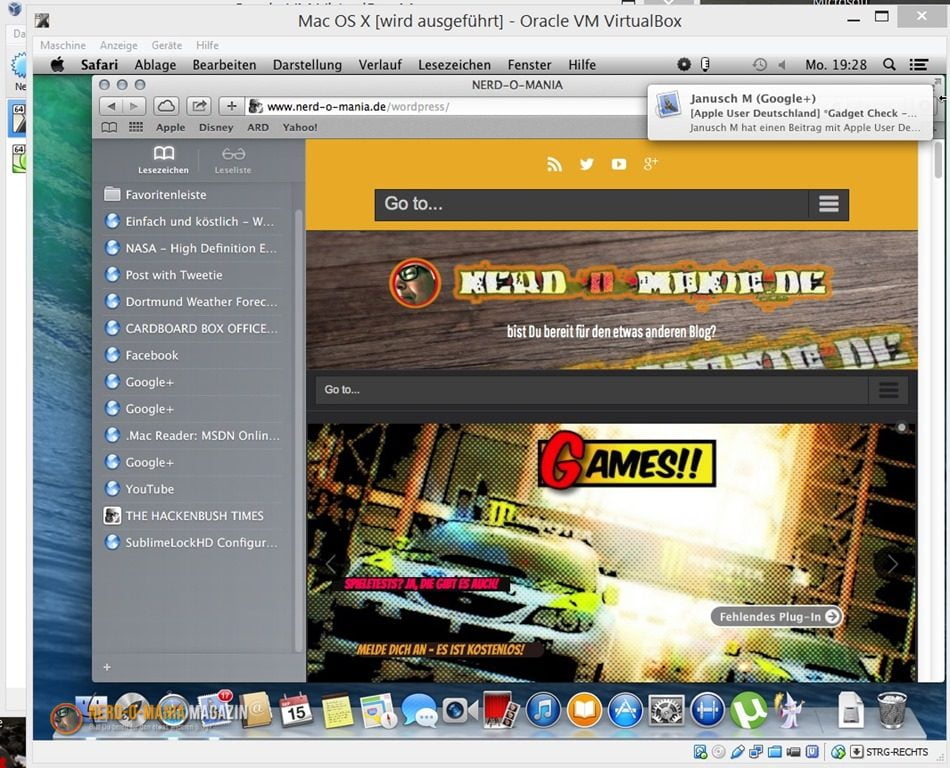This screenshot has height=768, width=950.
Task: Open the YouTube icon on website header
Action: (619, 164)
